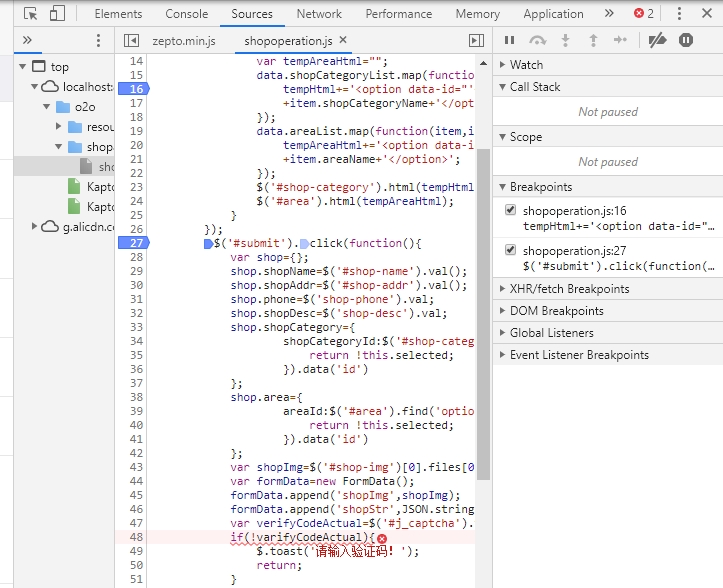The image size is (723, 588).
Task: Toggle pause on exceptions icon
Action: (x=686, y=40)
